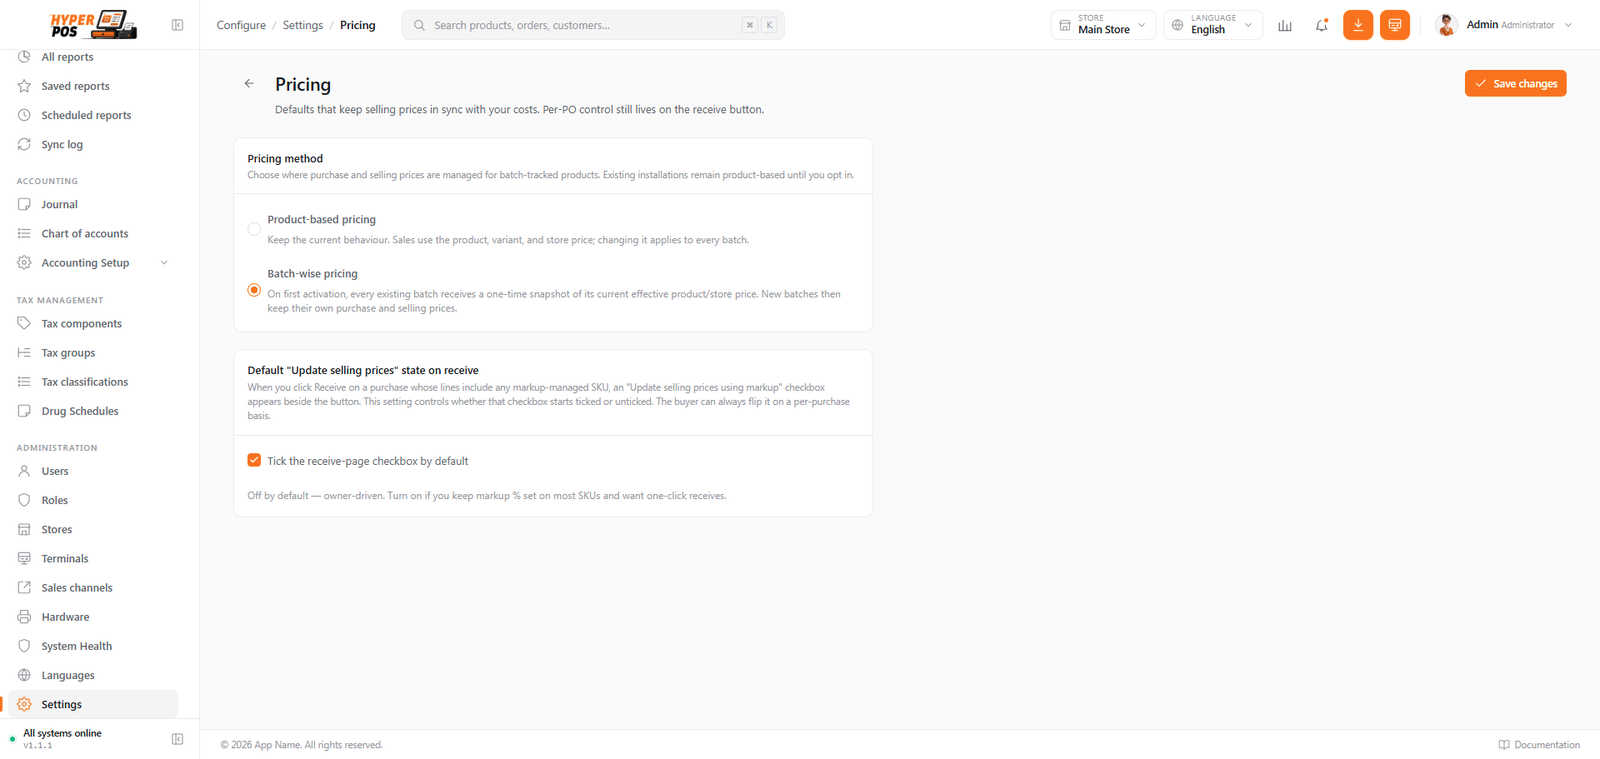Open Tax classifications
The height and width of the screenshot is (759, 1600).
click(x=93, y=381)
